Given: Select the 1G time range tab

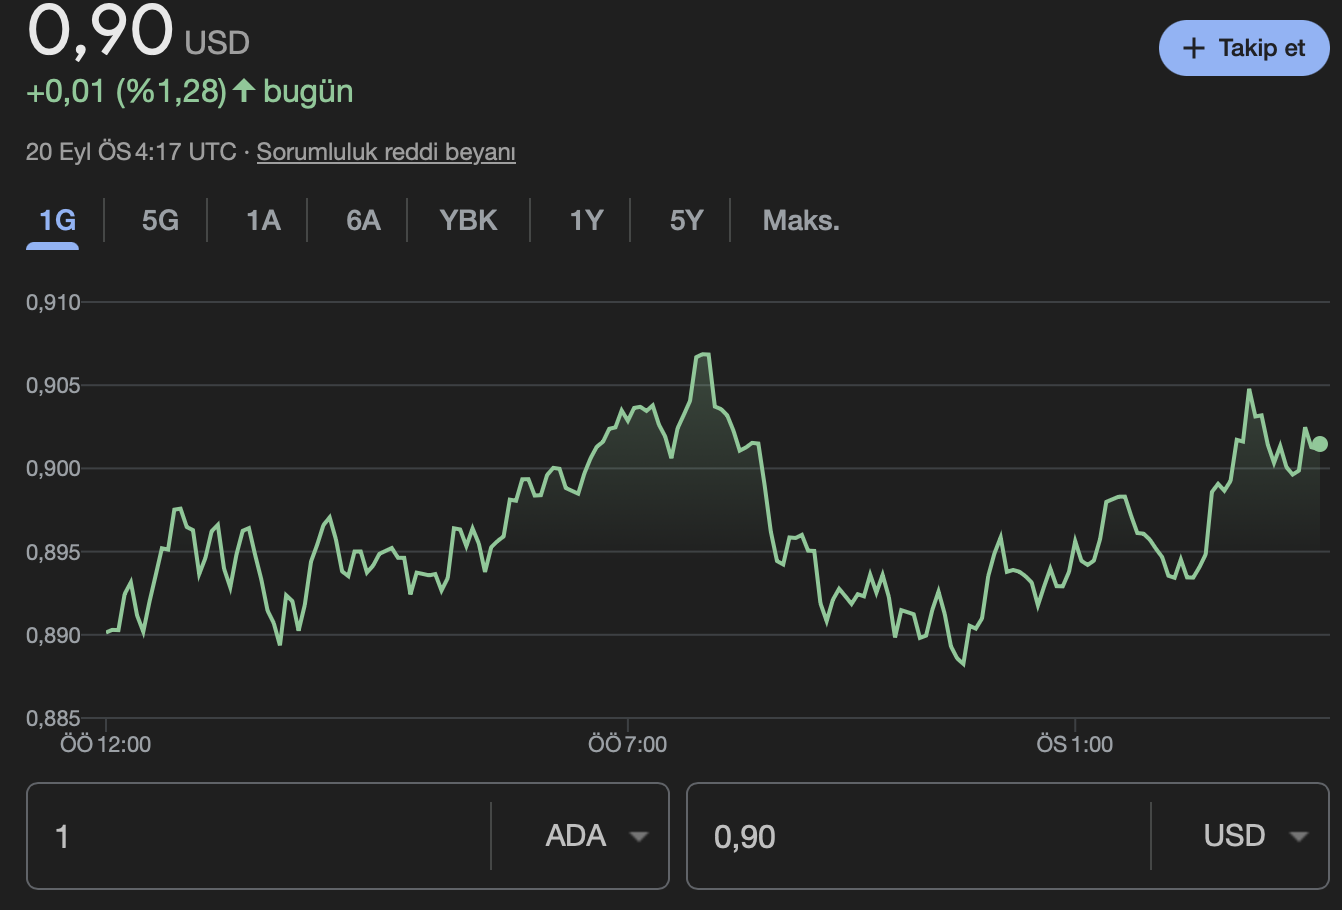Looking at the screenshot, I should (57, 220).
